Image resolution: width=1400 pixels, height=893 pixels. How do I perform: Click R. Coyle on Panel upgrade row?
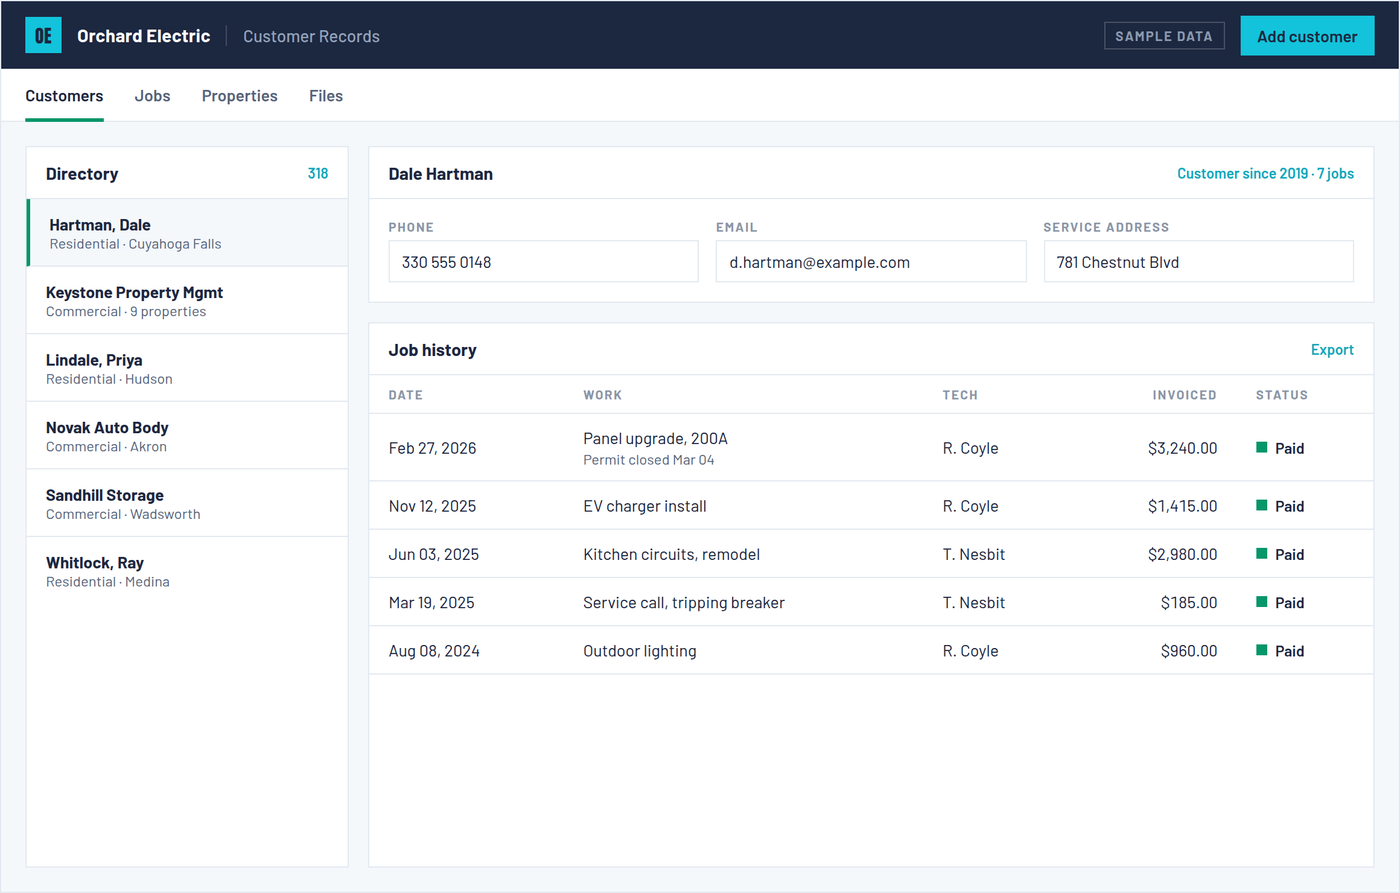[970, 448]
